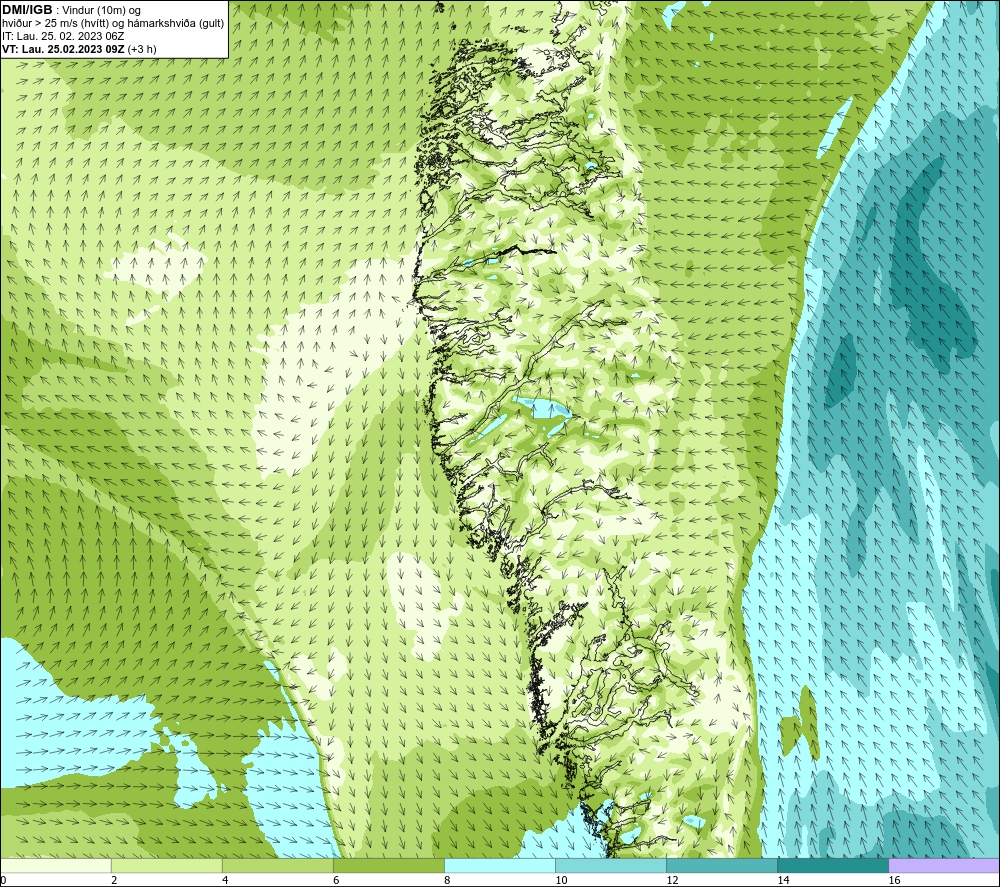1000x887 pixels.
Task: Click the 'VT: Lau. 25.02.2023 09Z (+3 h)' line
Action: (79, 49)
